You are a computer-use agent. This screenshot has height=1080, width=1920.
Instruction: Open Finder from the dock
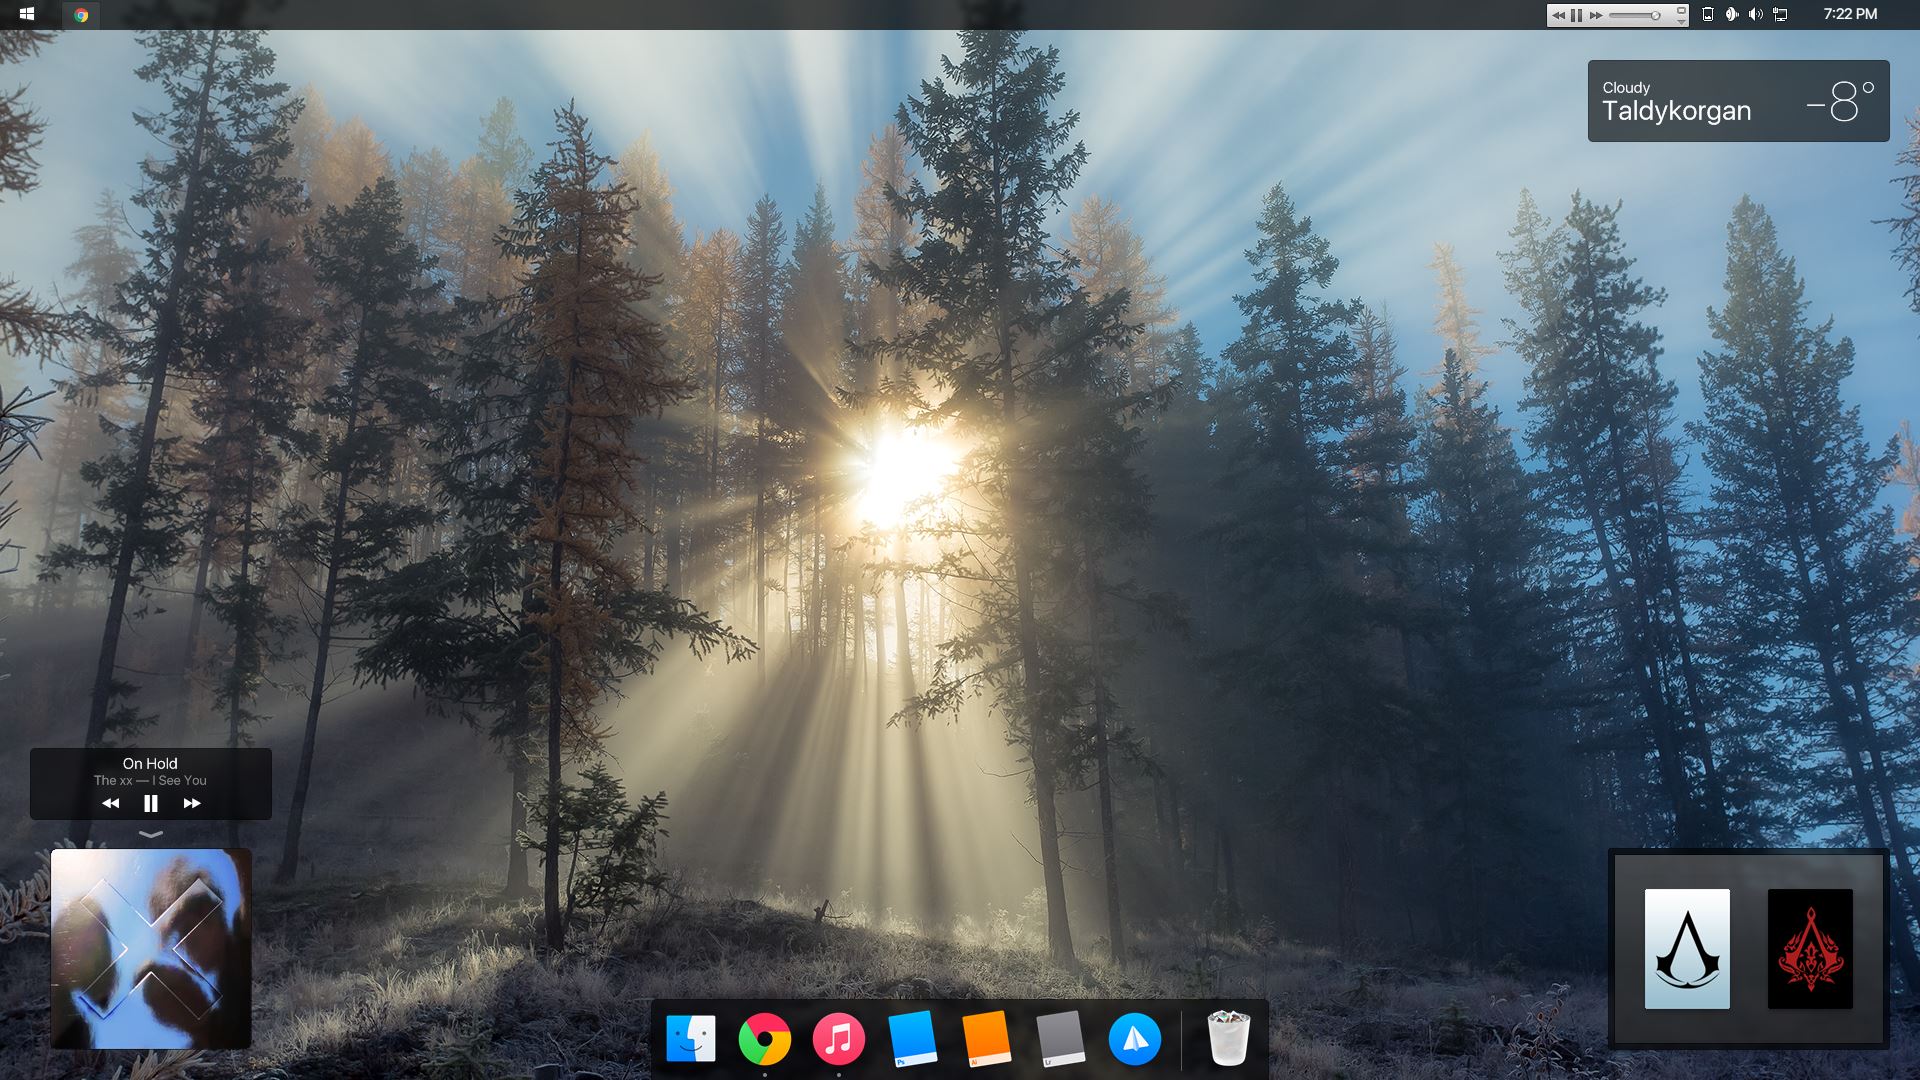691,1040
